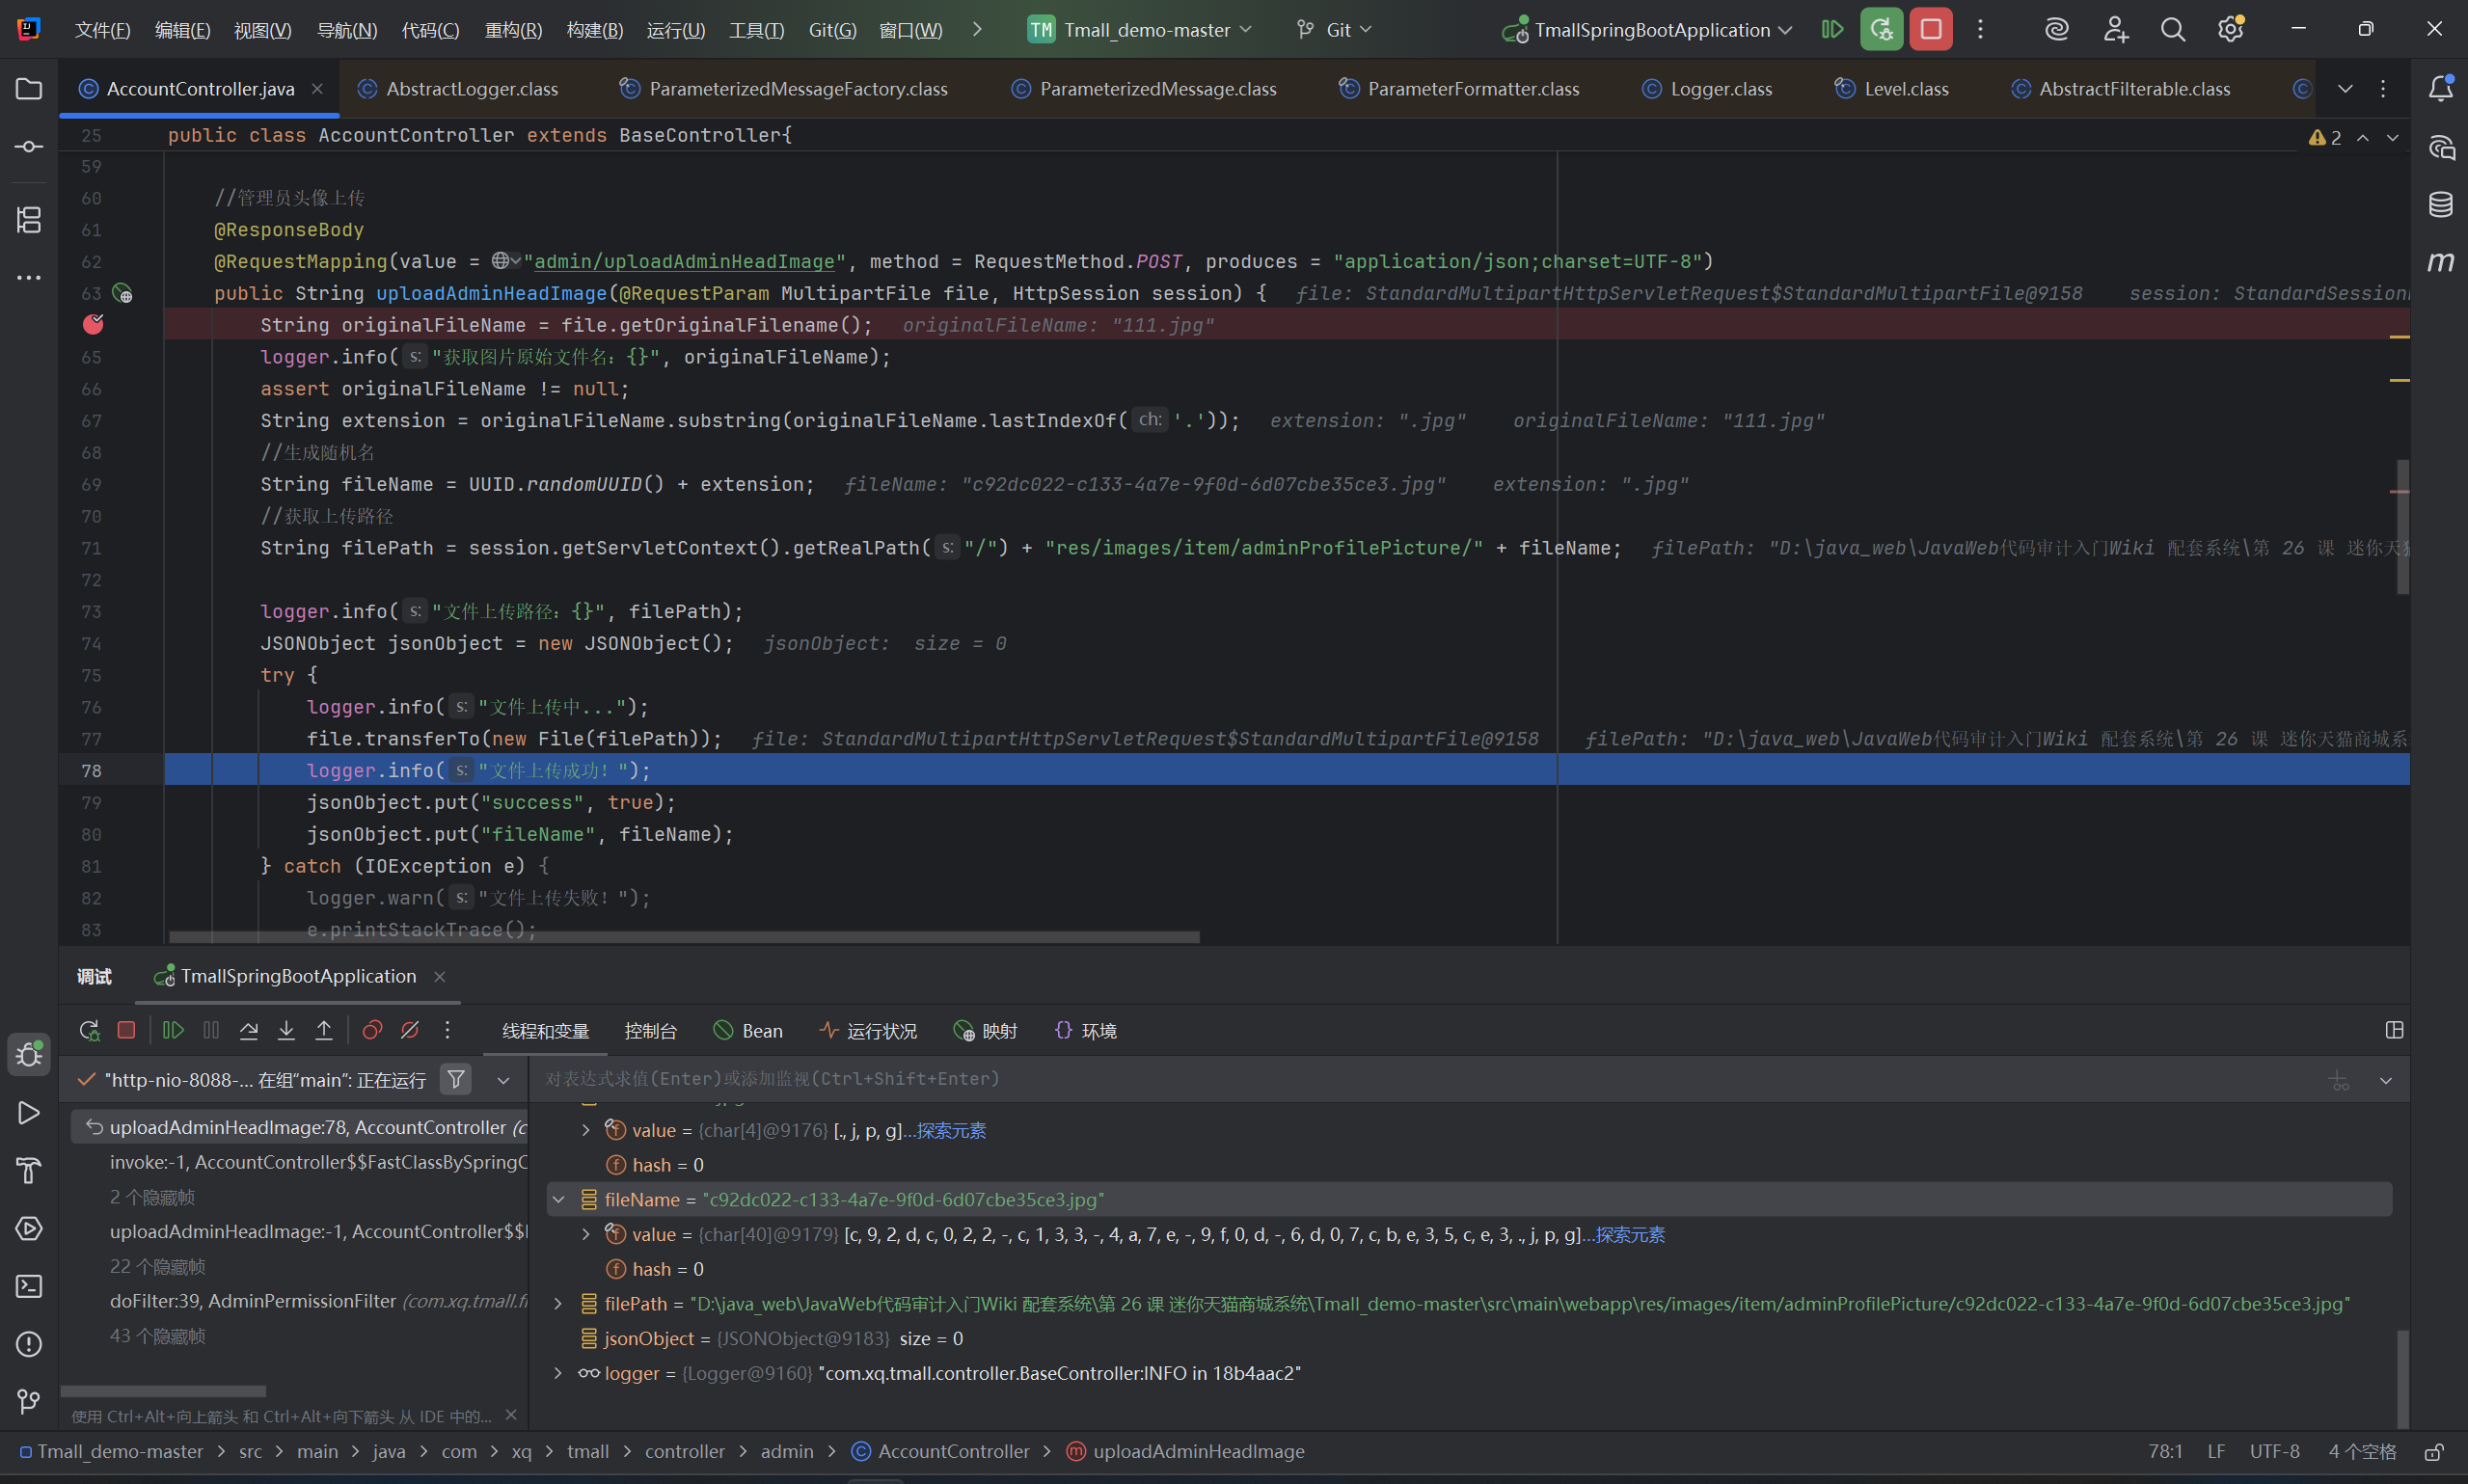
Task: Open the Database tool window
Action: tap(2440, 205)
